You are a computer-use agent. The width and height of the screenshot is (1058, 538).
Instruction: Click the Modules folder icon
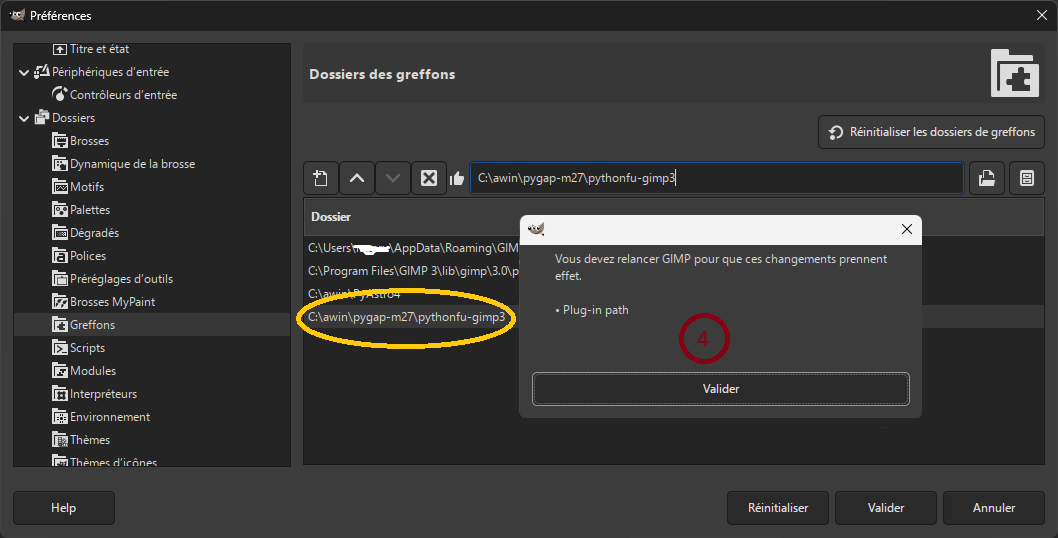(x=60, y=370)
